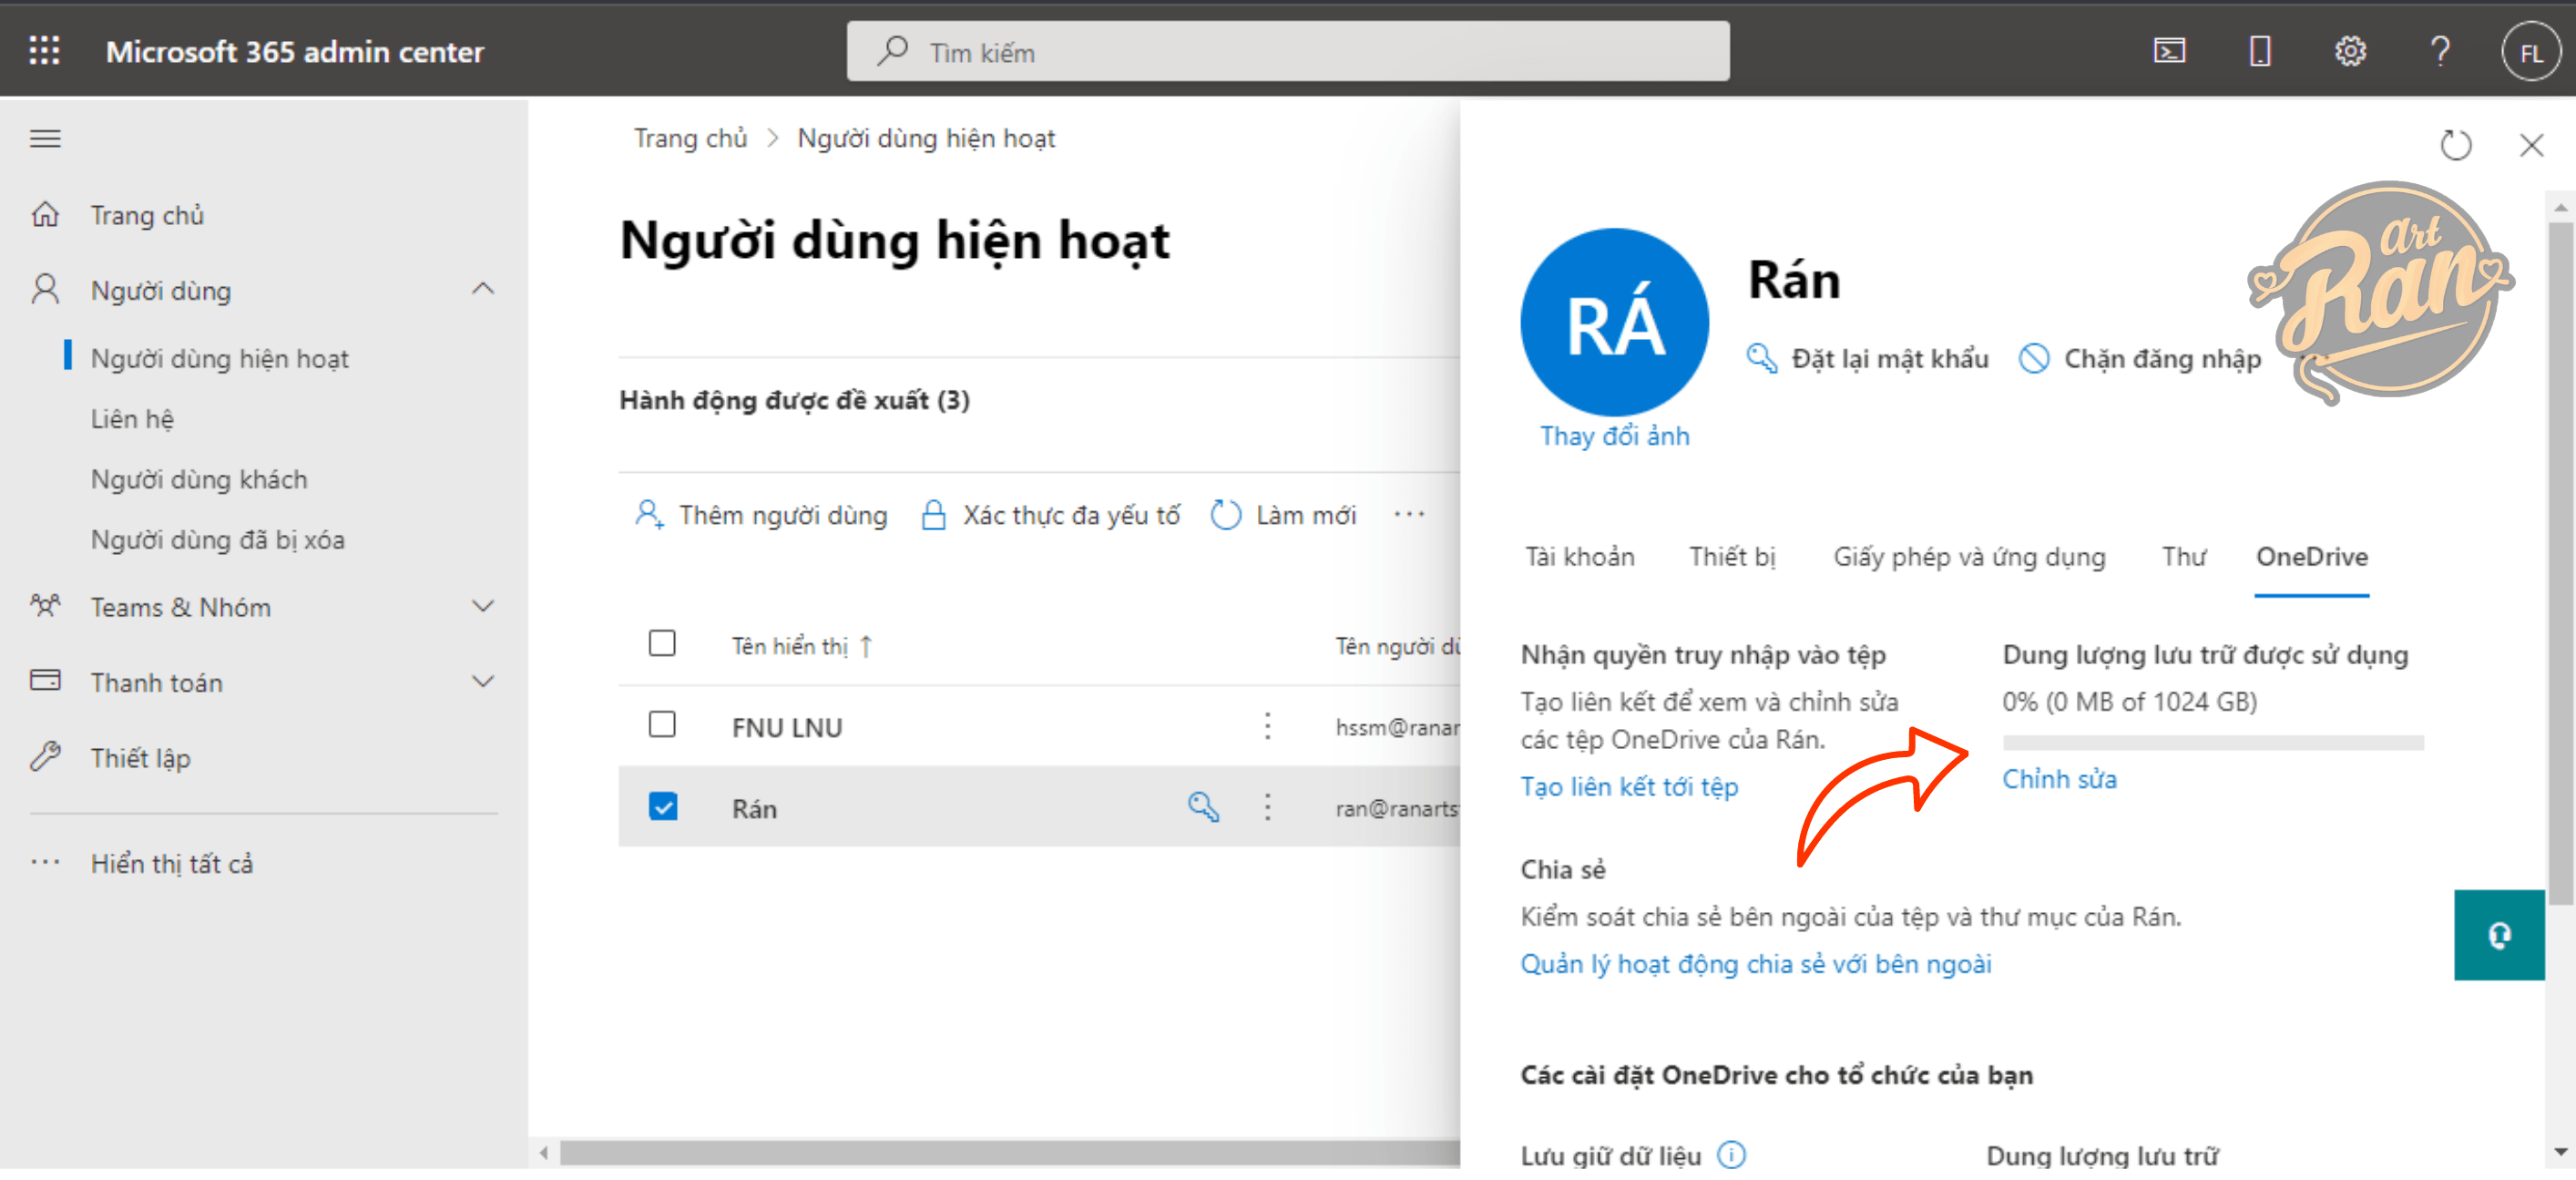This screenshot has height=1180, width=2576.
Task: Collapse the navigation hamburger menu
Action: 45,138
